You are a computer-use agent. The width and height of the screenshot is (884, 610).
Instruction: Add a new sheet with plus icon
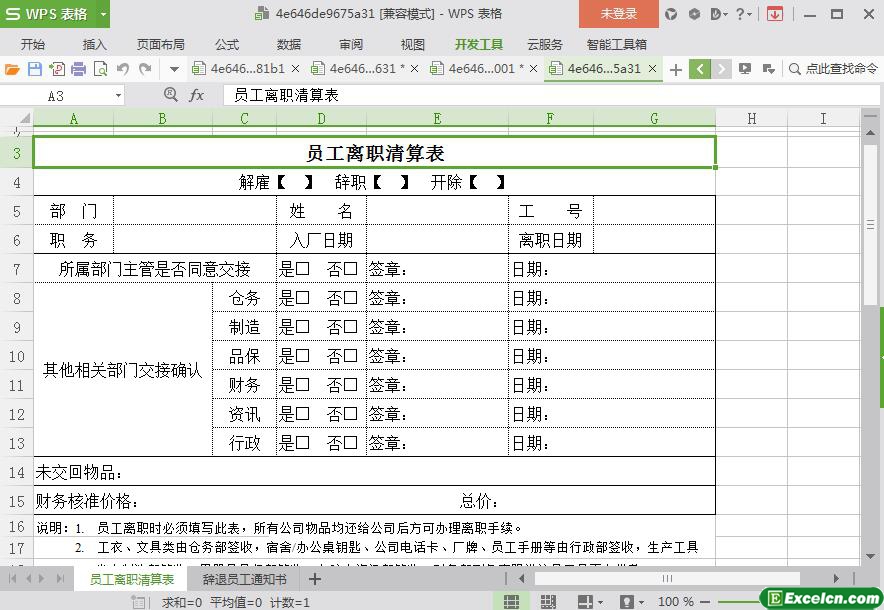314,579
